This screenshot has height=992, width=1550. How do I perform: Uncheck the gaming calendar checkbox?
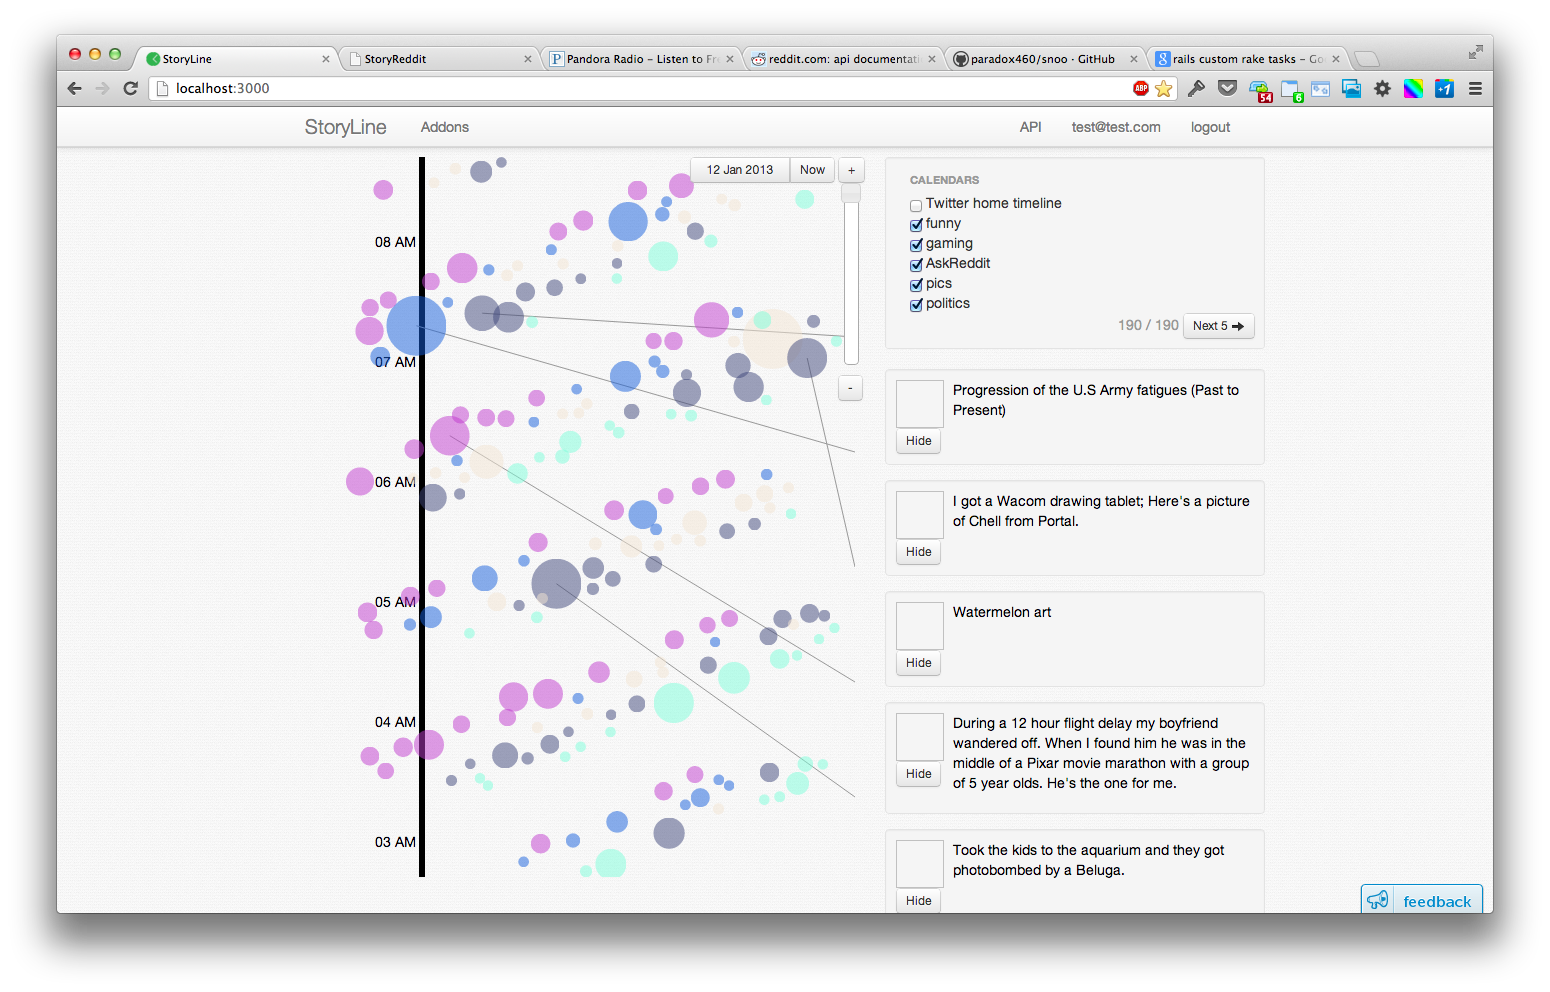[916, 245]
